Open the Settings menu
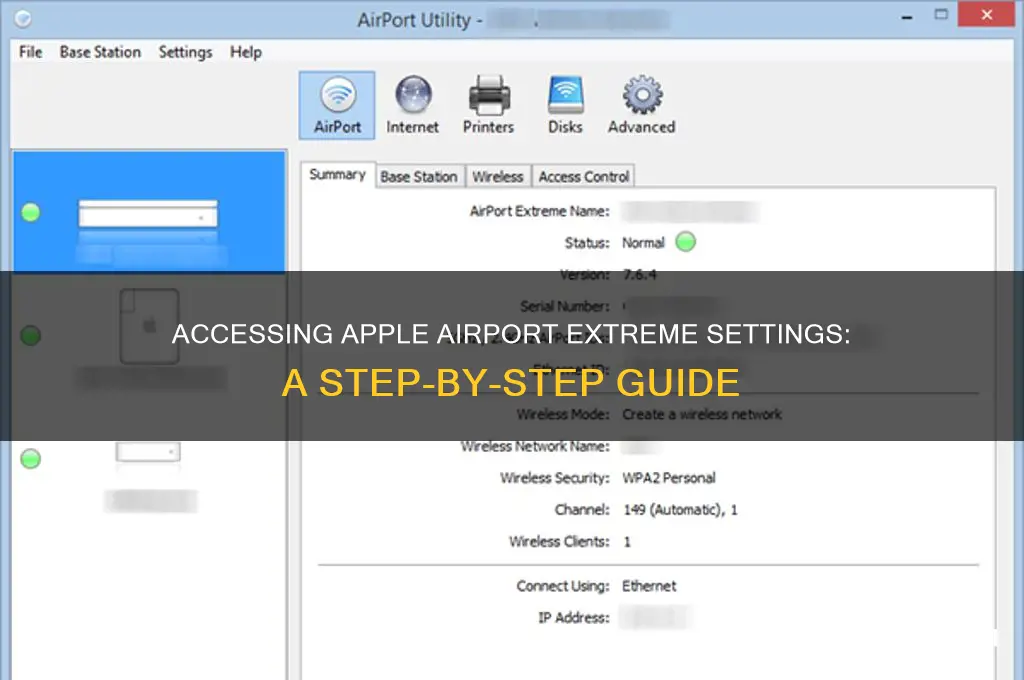 pyautogui.click(x=185, y=52)
